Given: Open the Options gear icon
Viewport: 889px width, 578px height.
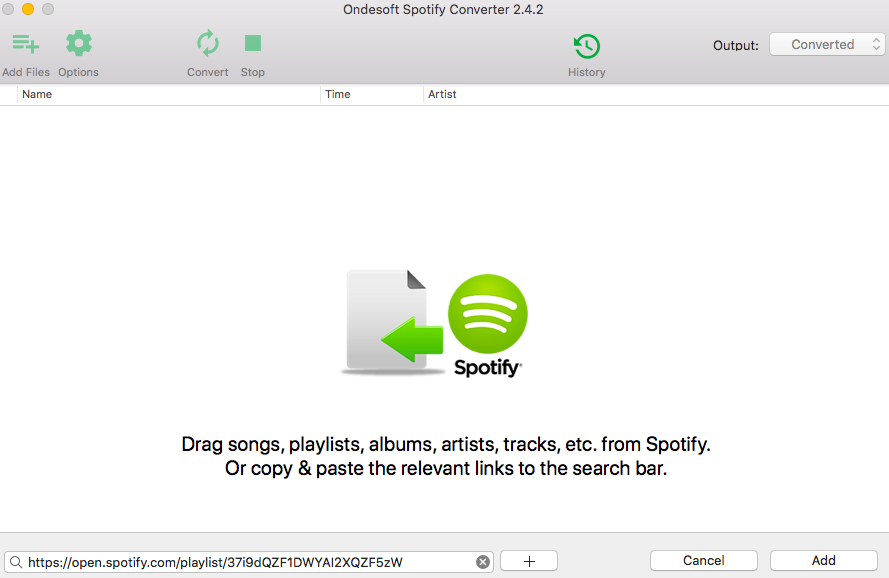Looking at the screenshot, I should [78, 44].
